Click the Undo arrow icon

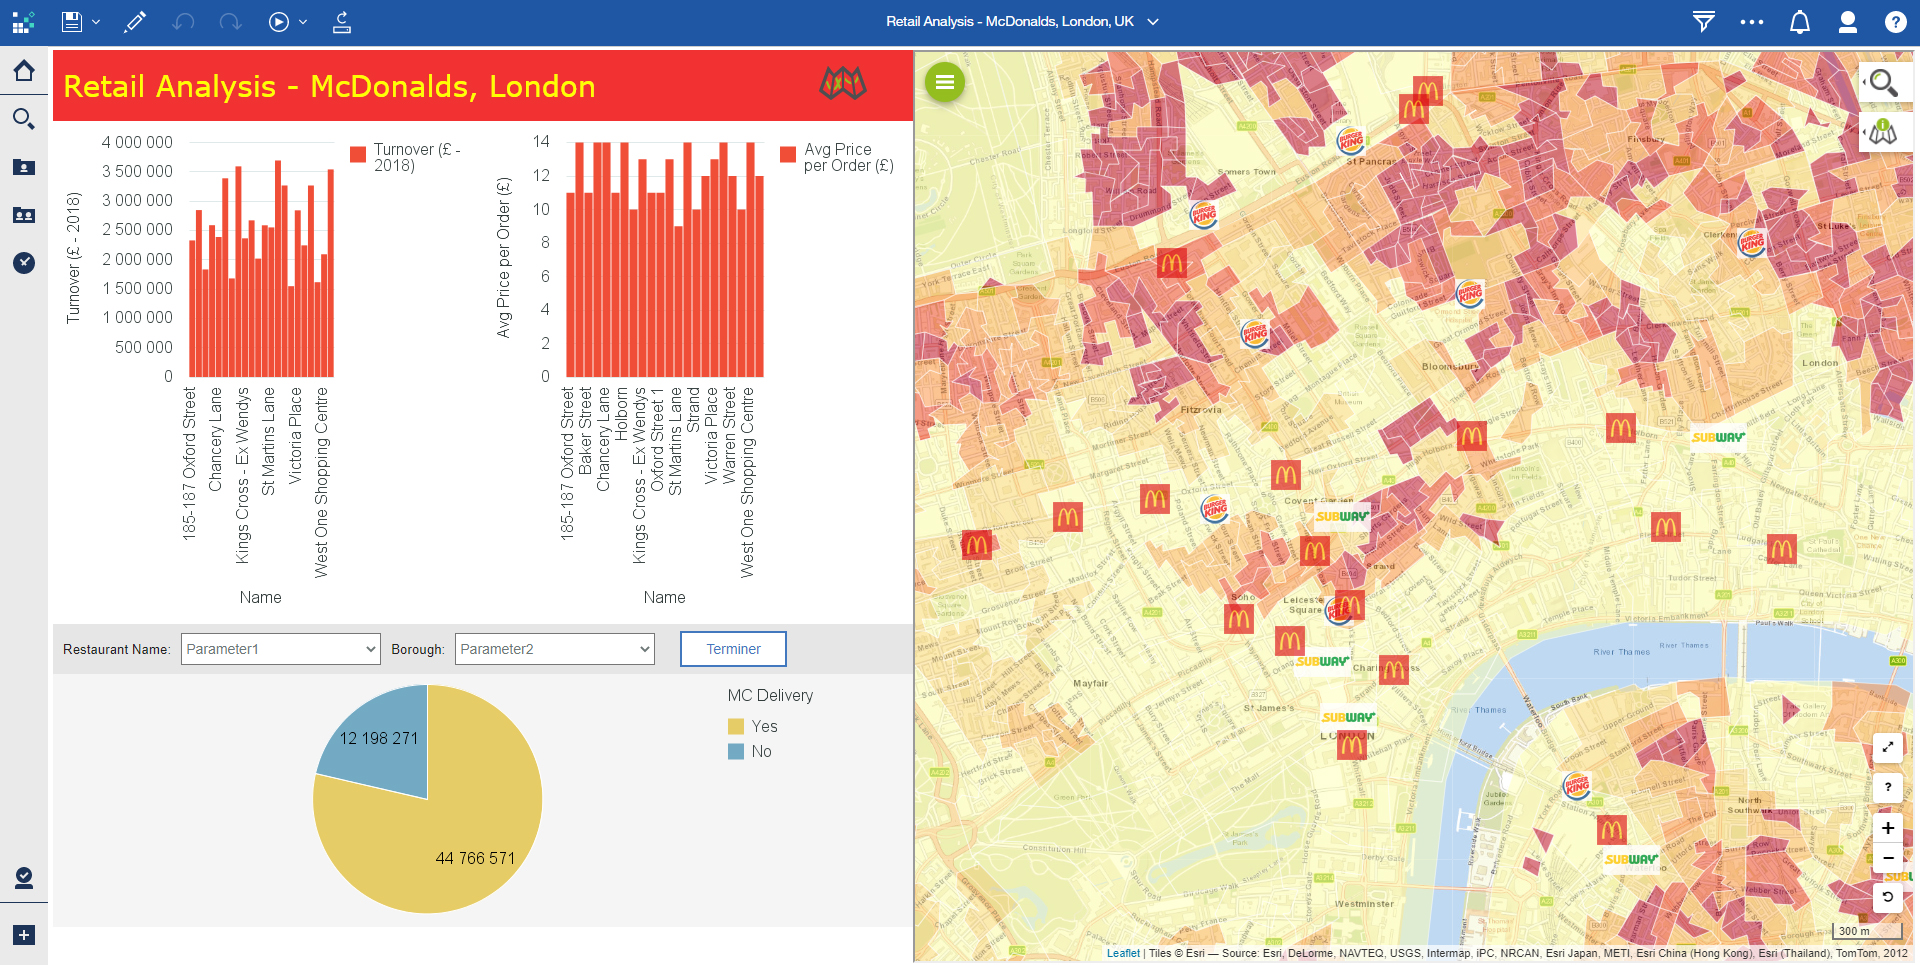pyautogui.click(x=183, y=21)
